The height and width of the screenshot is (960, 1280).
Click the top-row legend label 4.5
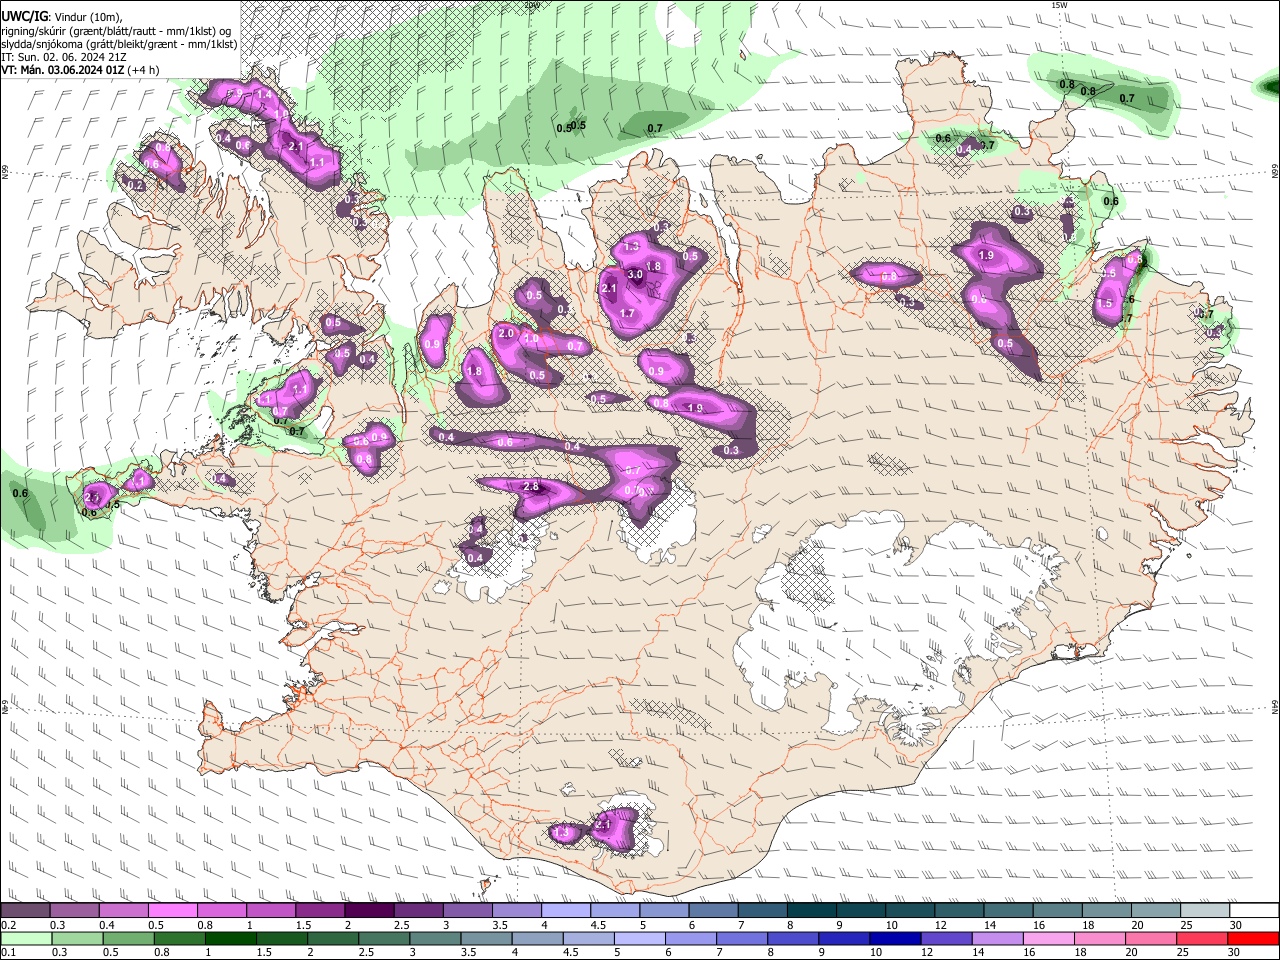(598, 925)
